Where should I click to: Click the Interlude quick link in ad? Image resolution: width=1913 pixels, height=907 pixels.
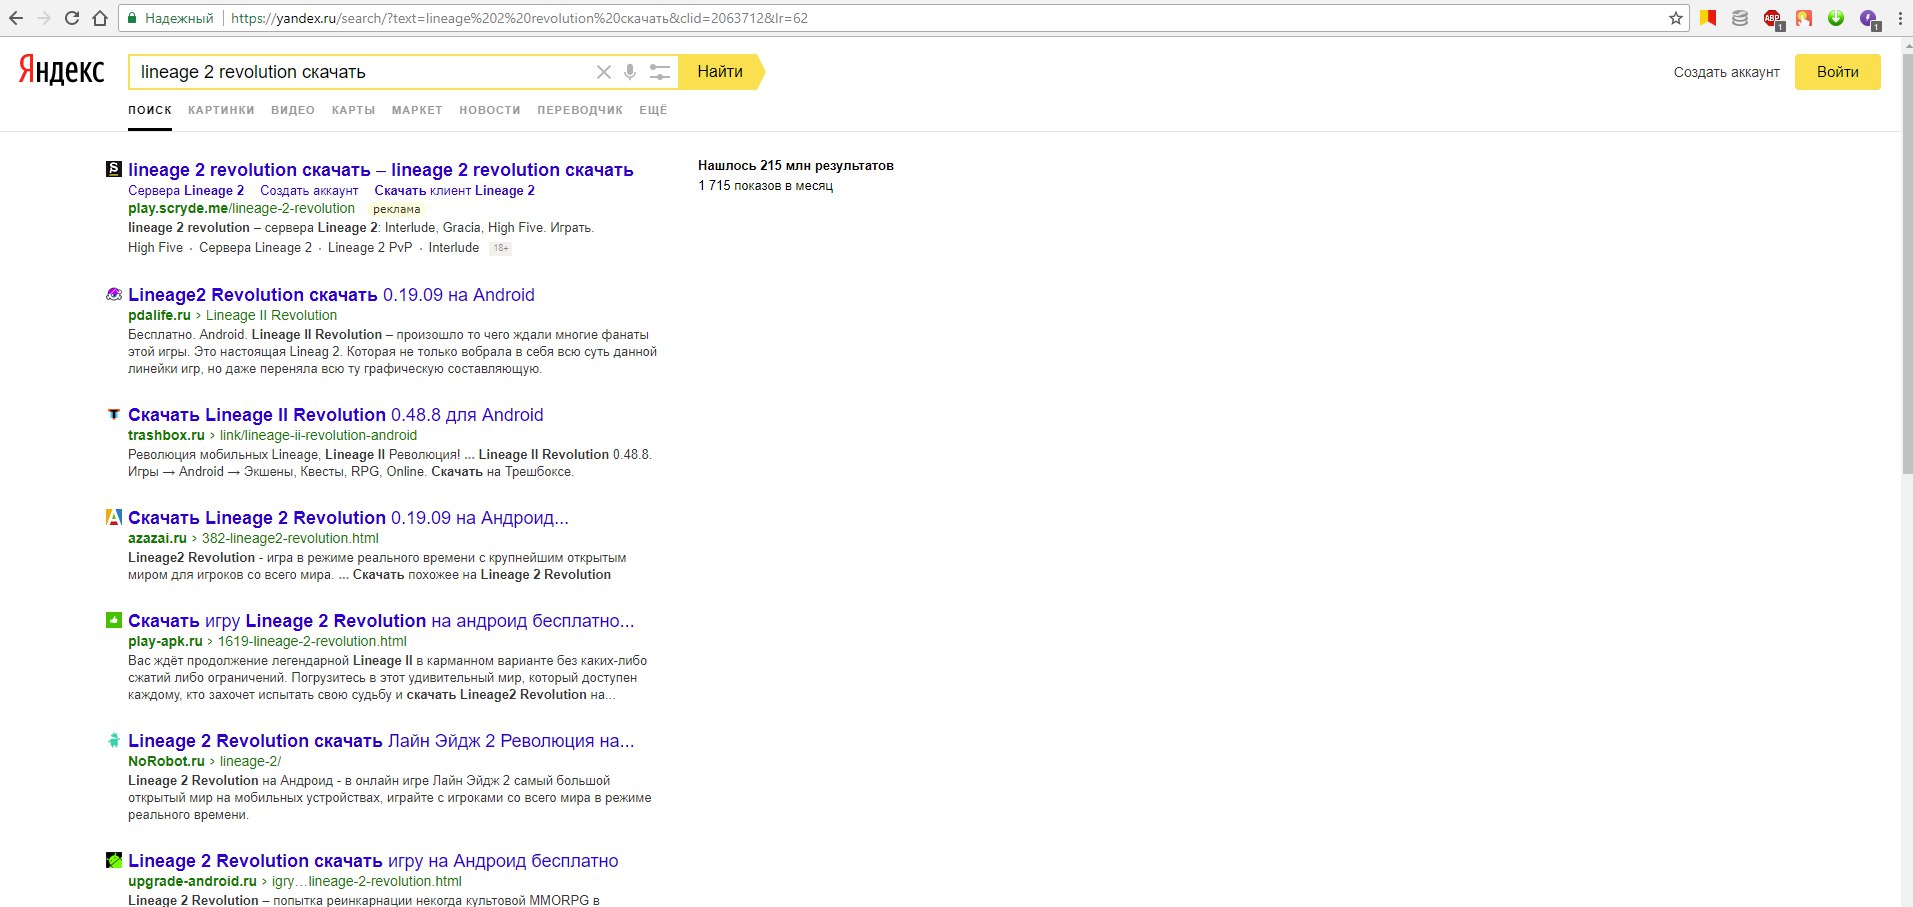coord(454,248)
